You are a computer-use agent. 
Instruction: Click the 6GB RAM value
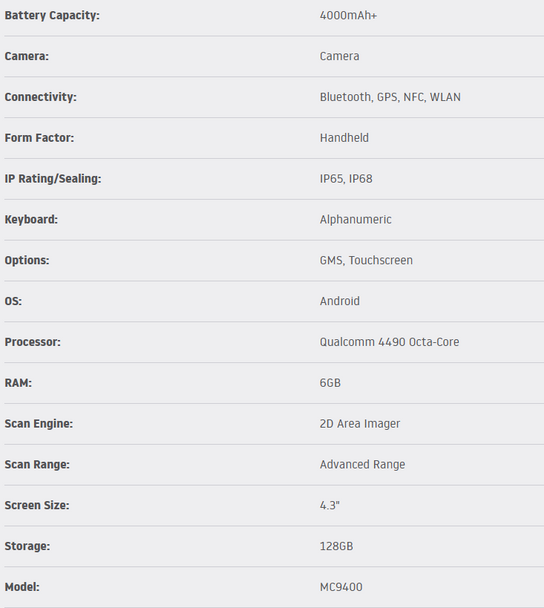click(330, 383)
